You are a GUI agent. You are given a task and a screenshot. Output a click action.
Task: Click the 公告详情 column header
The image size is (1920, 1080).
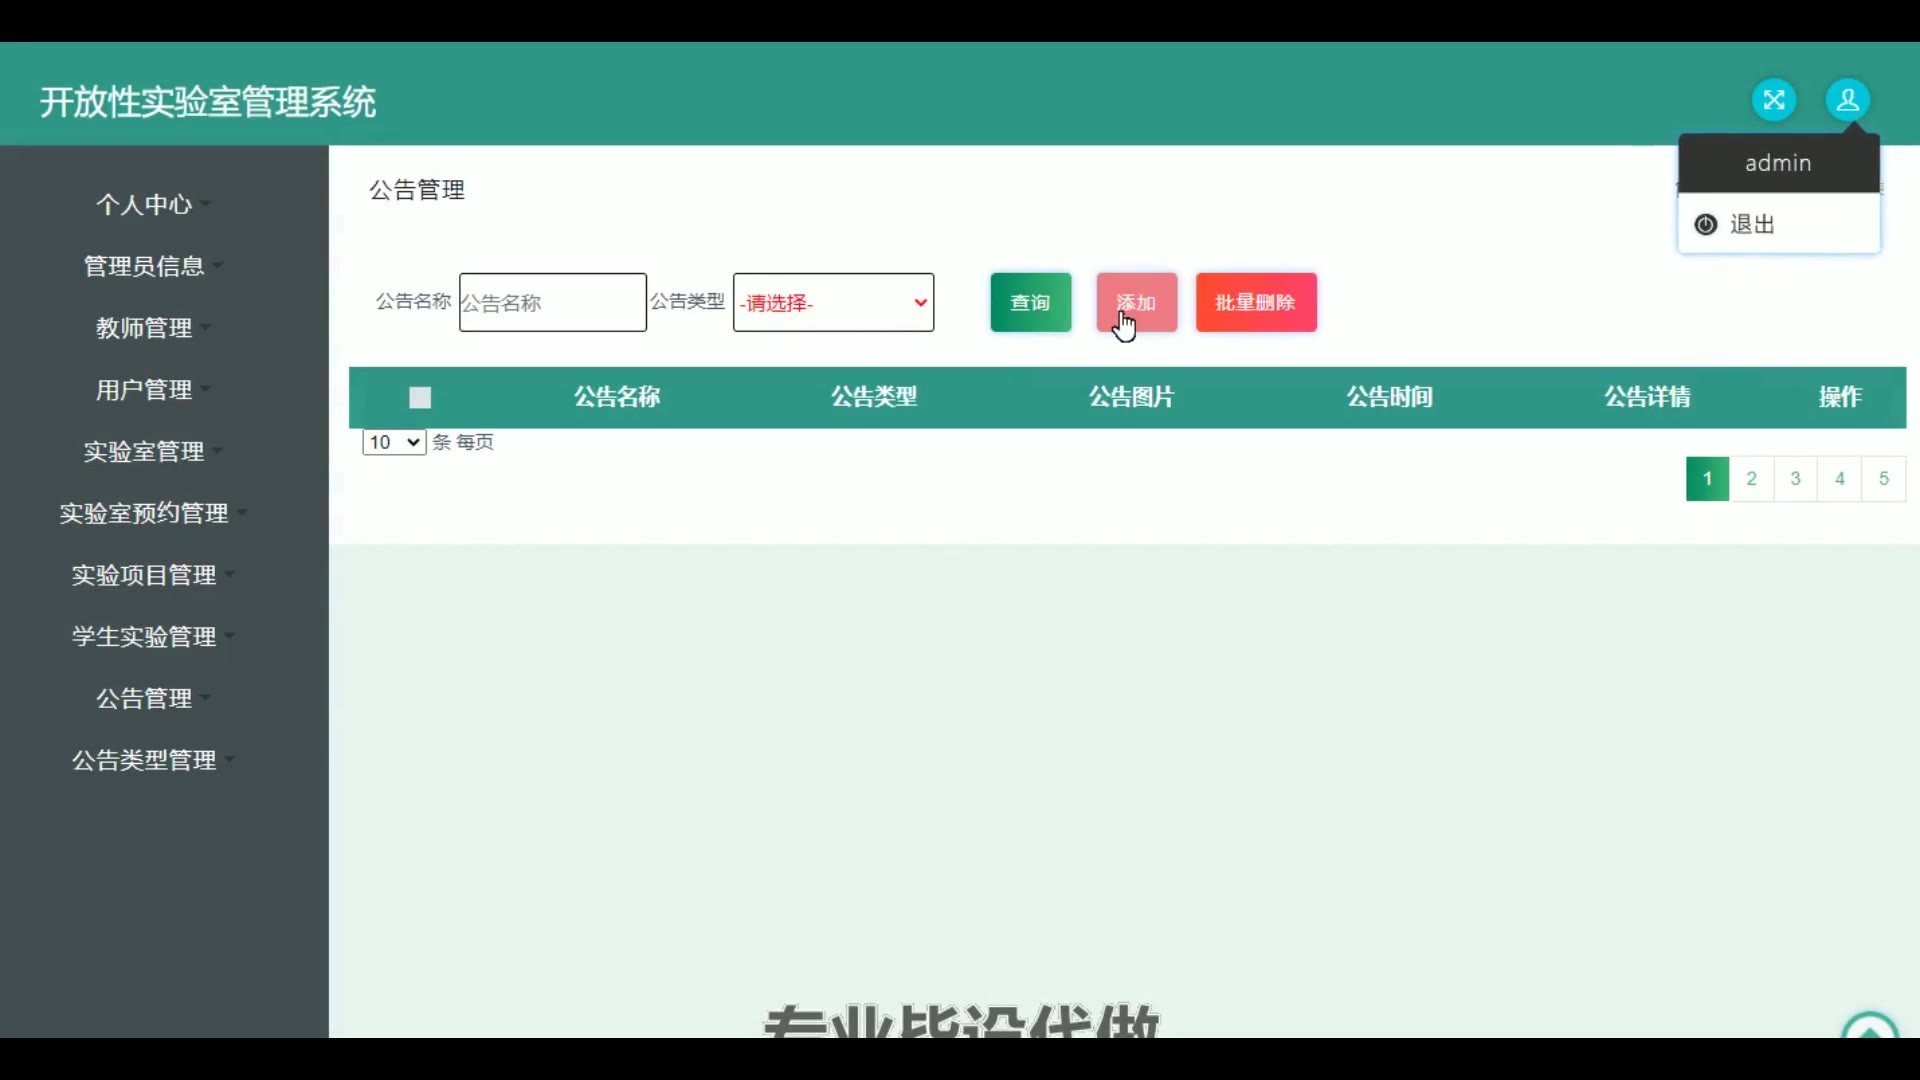click(1648, 397)
